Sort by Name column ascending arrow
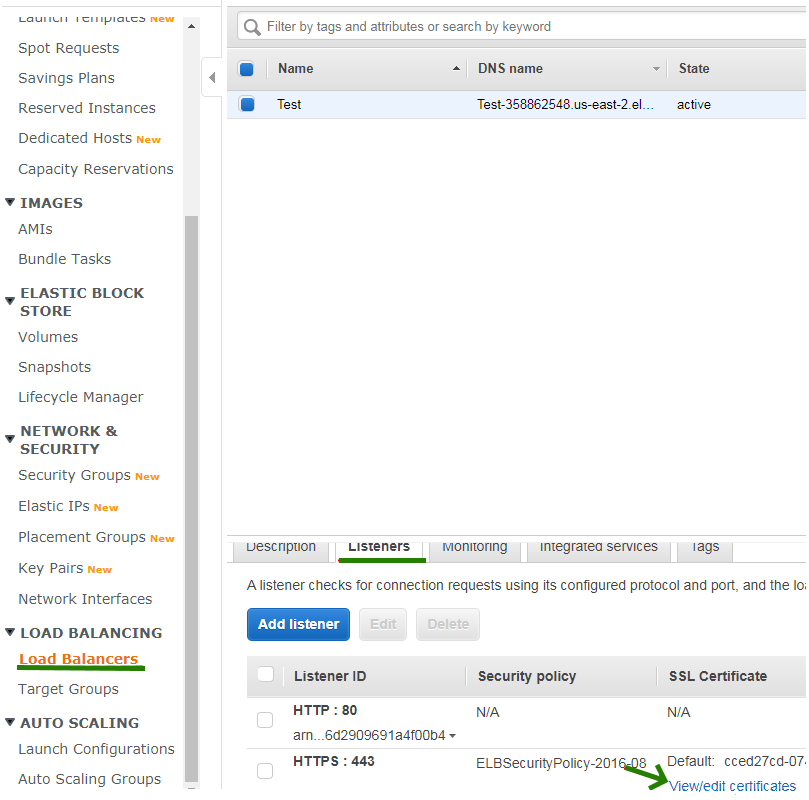Screen dimensions: 809x800 click(456, 68)
